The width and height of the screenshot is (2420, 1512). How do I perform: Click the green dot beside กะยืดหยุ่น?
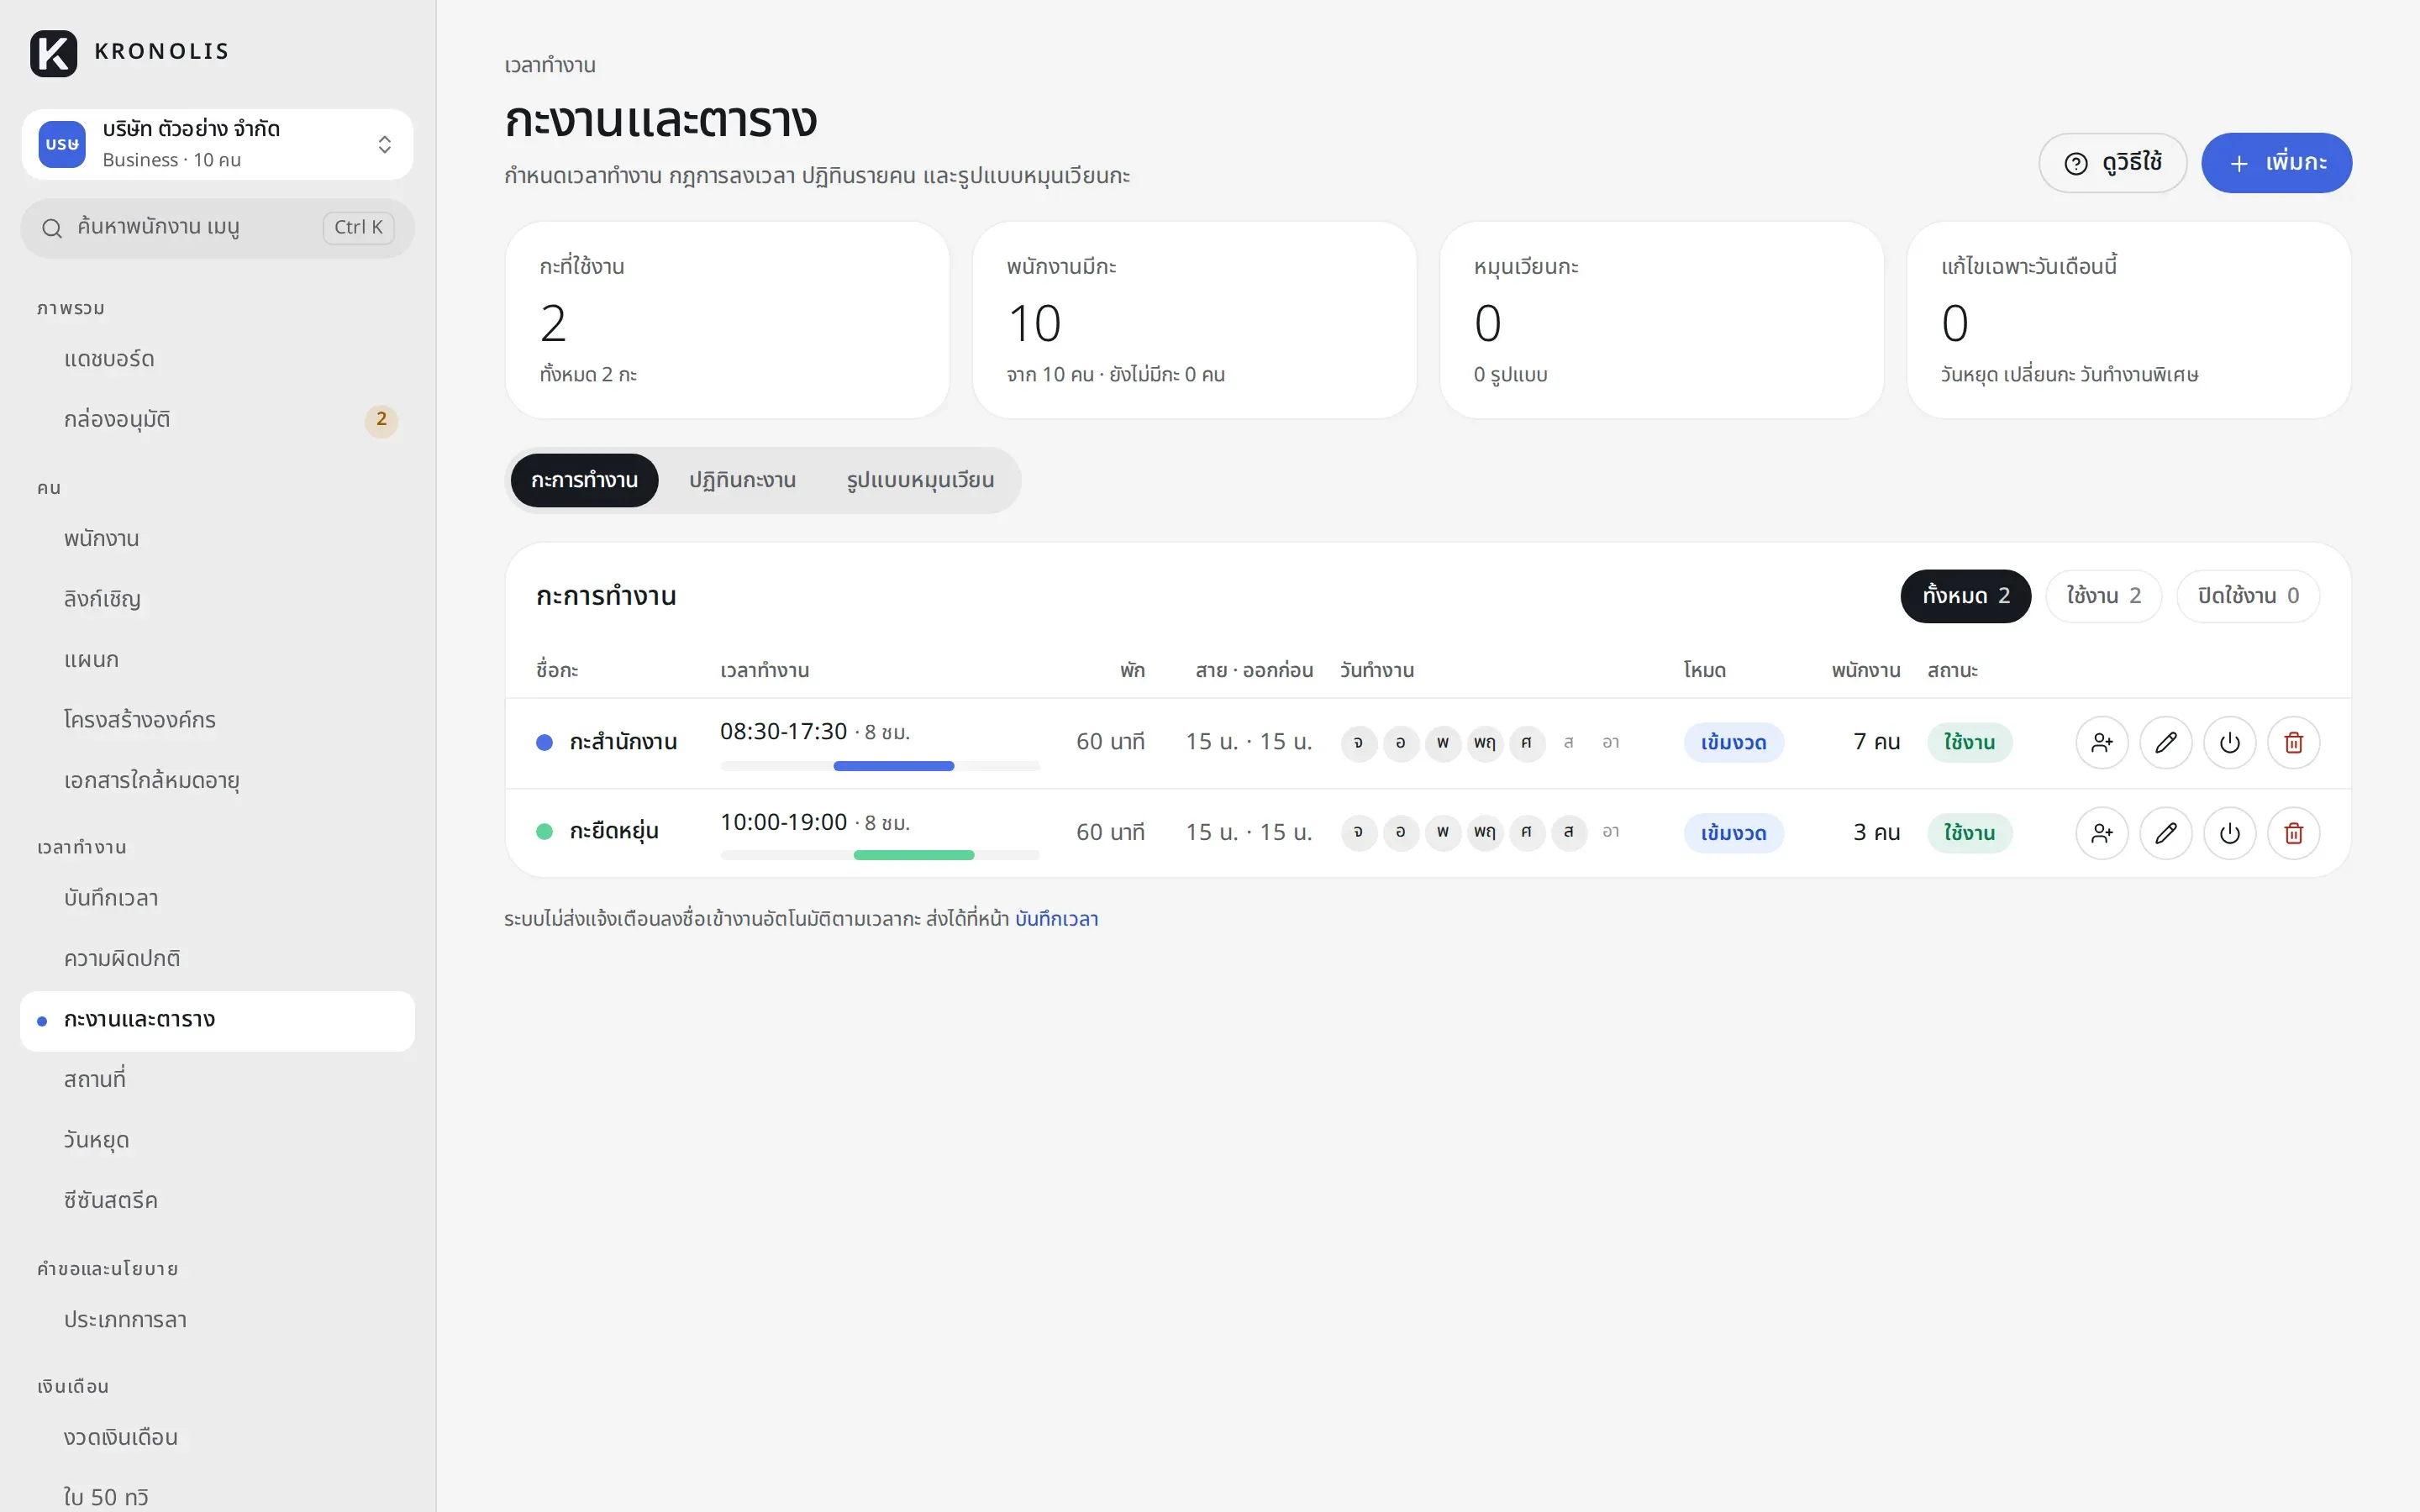tap(544, 832)
